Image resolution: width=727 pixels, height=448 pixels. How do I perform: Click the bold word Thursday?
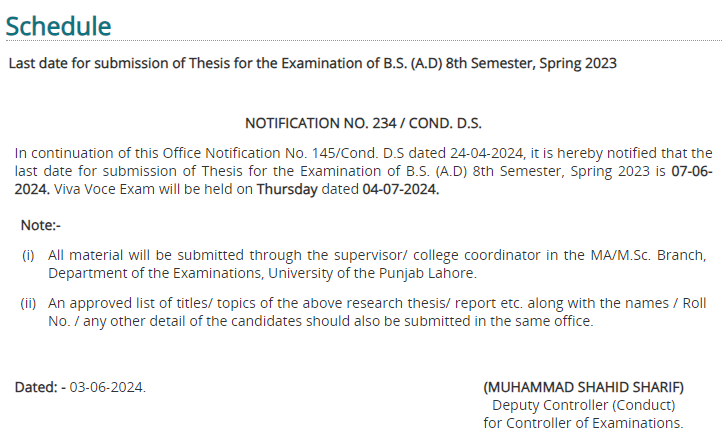tap(287, 189)
